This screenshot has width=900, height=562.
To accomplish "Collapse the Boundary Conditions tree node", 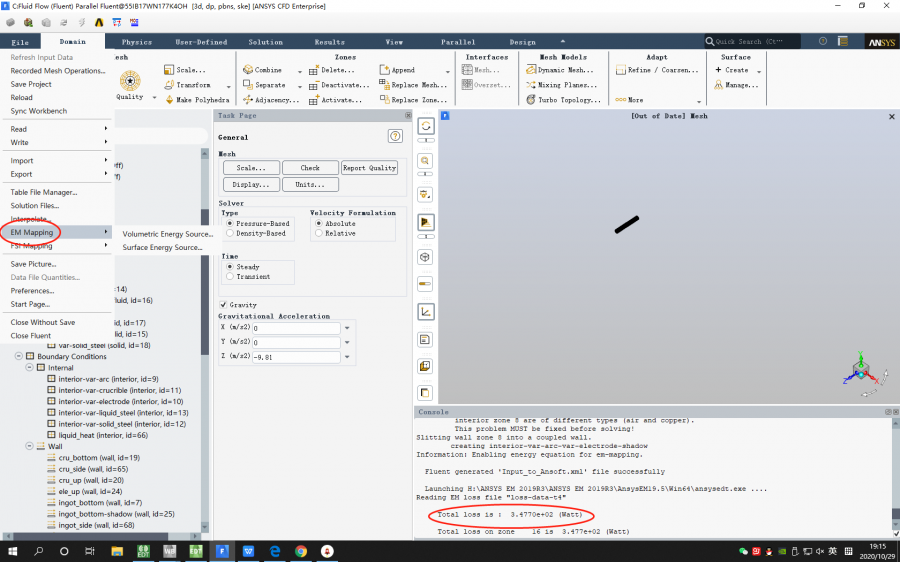I will point(19,357).
